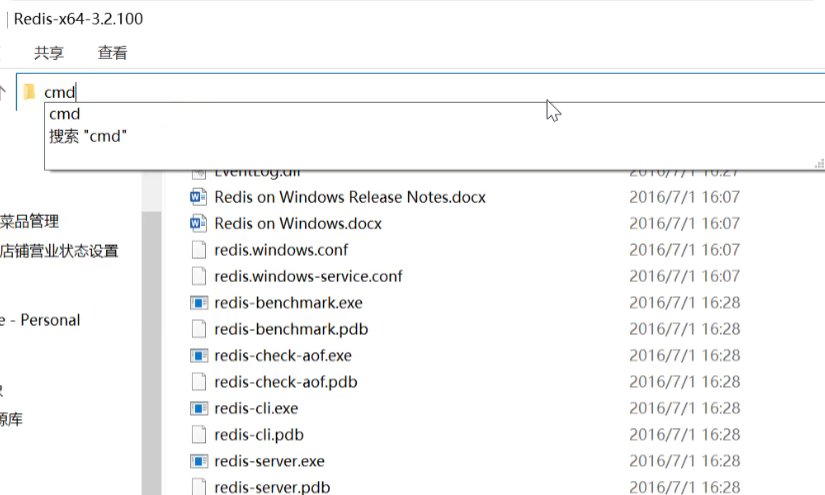Viewport: 825px width, 495px height.
Task: Open the 共享 ribbon tab
Action: [x=49, y=53]
